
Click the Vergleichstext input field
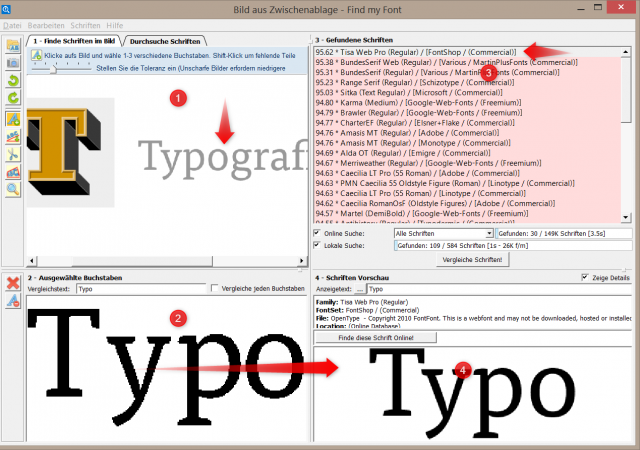coord(141,289)
